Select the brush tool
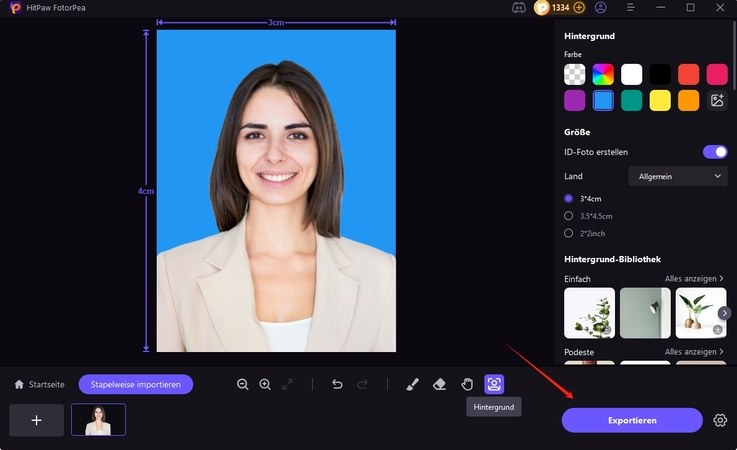Viewport: 737px width, 450px height. click(412, 384)
